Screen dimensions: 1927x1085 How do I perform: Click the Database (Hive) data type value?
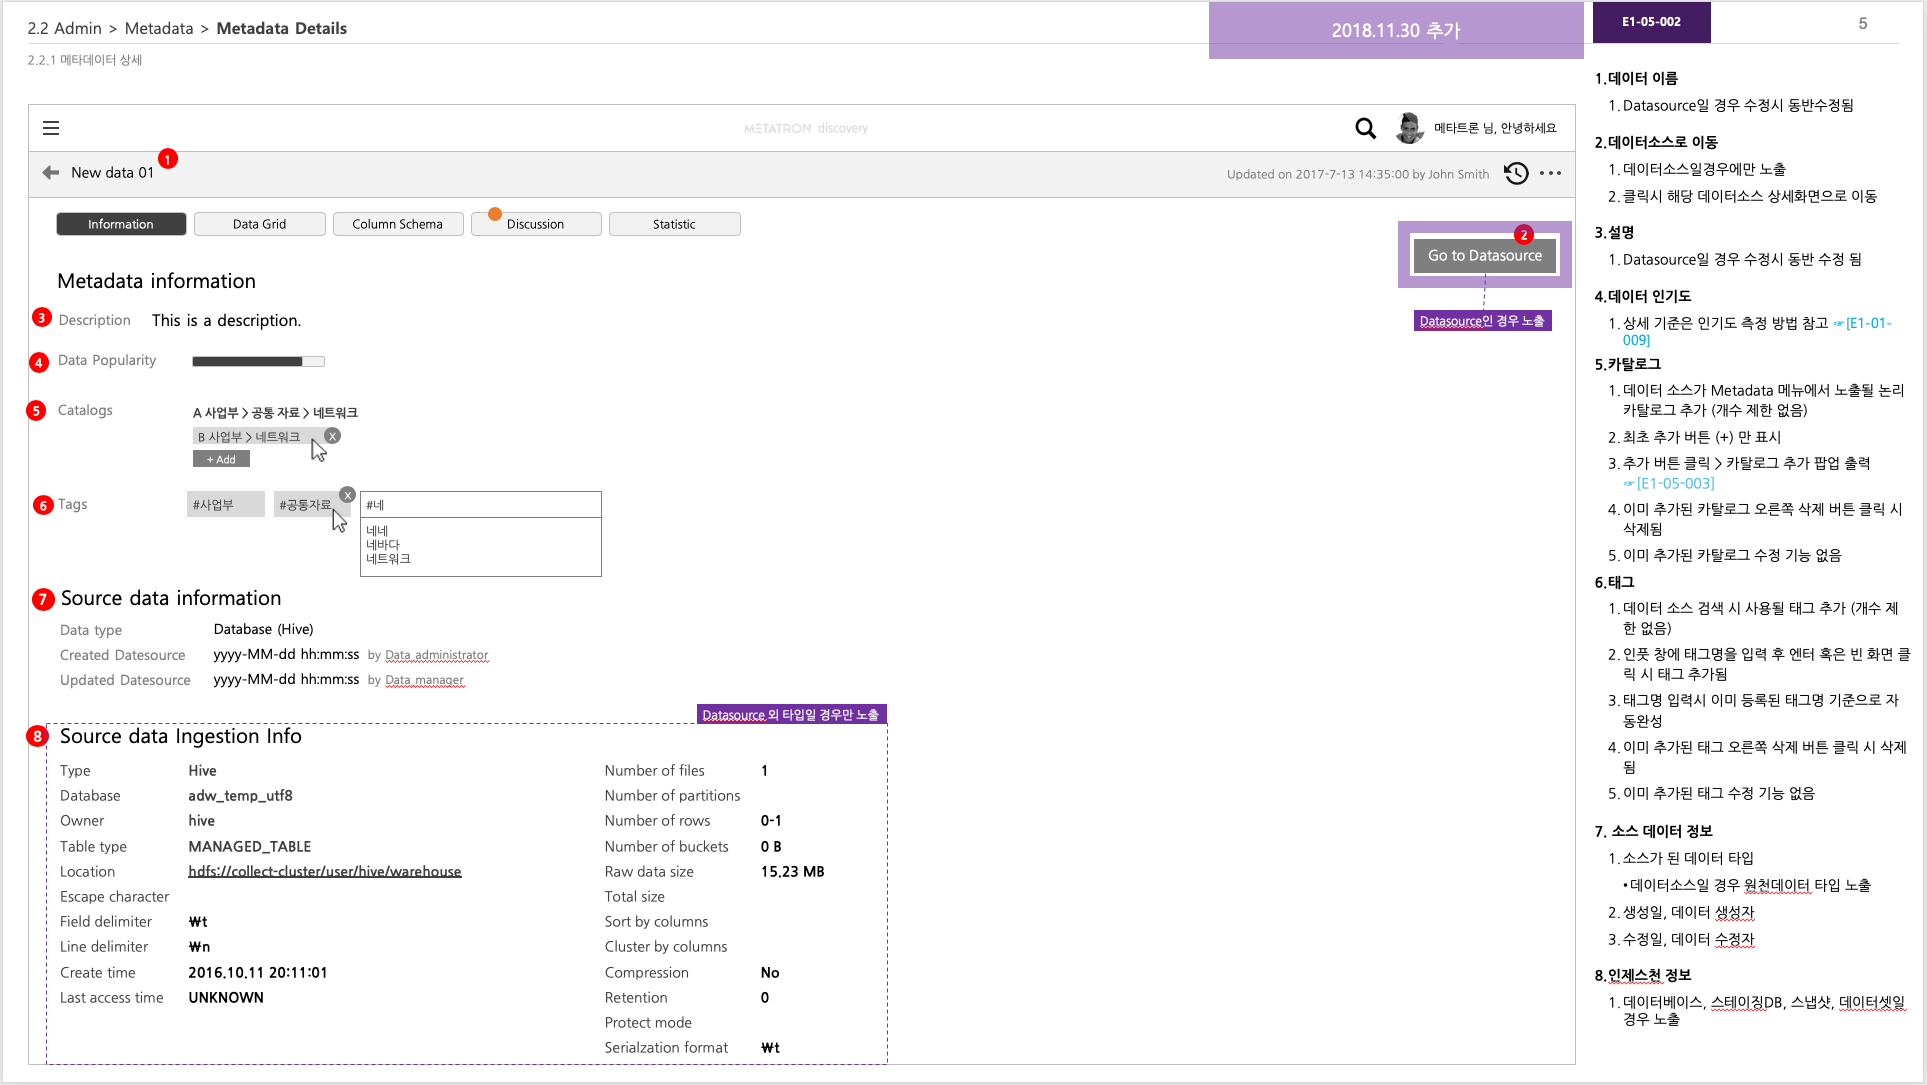click(x=264, y=630)
